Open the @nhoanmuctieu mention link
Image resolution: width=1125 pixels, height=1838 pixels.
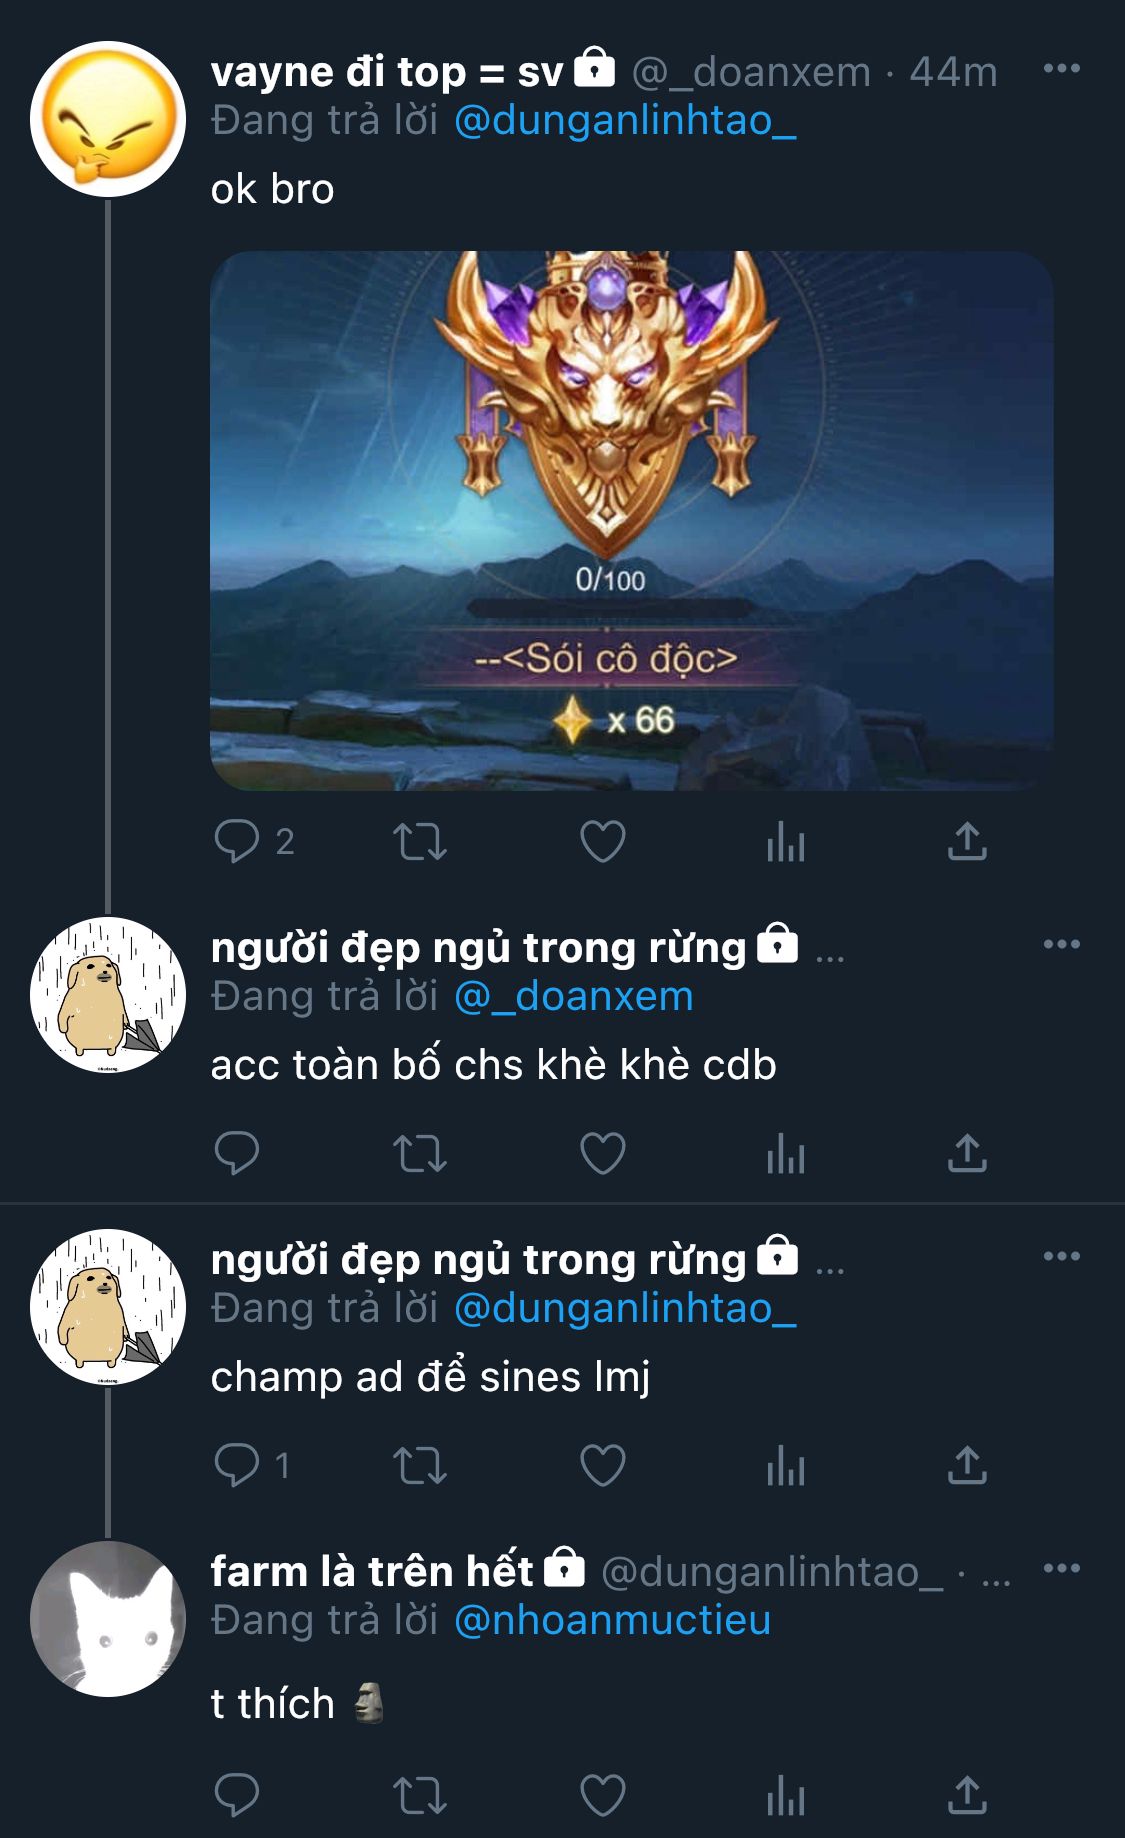612,1620
